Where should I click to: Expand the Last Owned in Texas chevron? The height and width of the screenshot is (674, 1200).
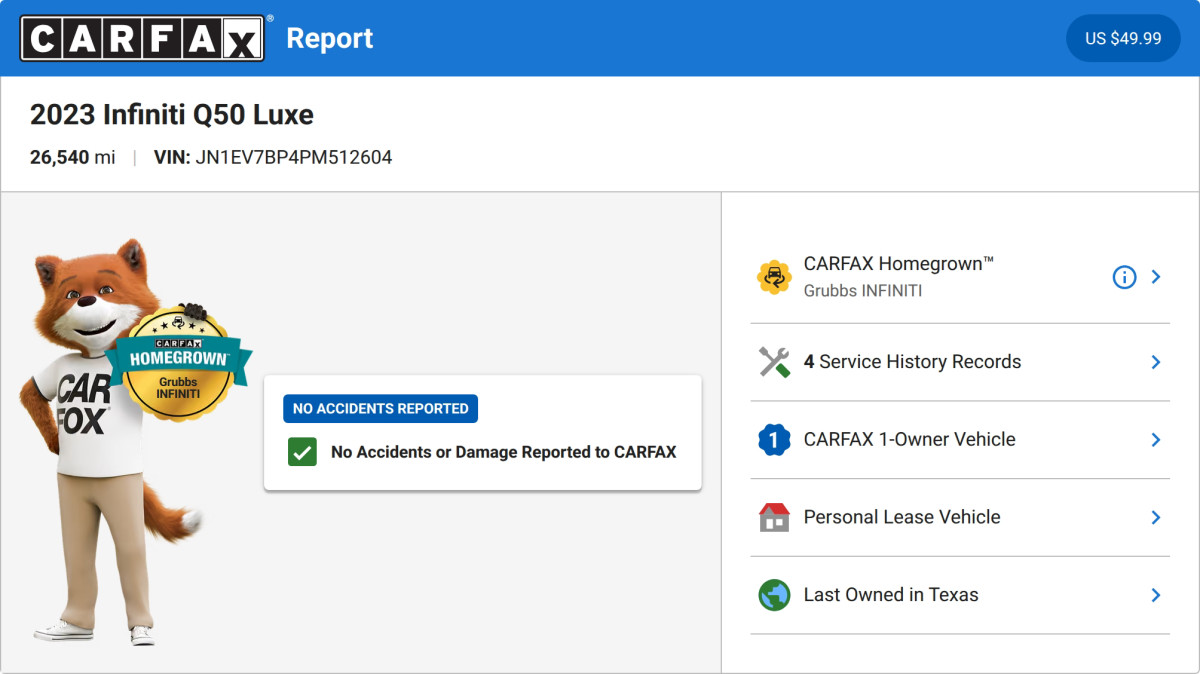point(1156,595)
